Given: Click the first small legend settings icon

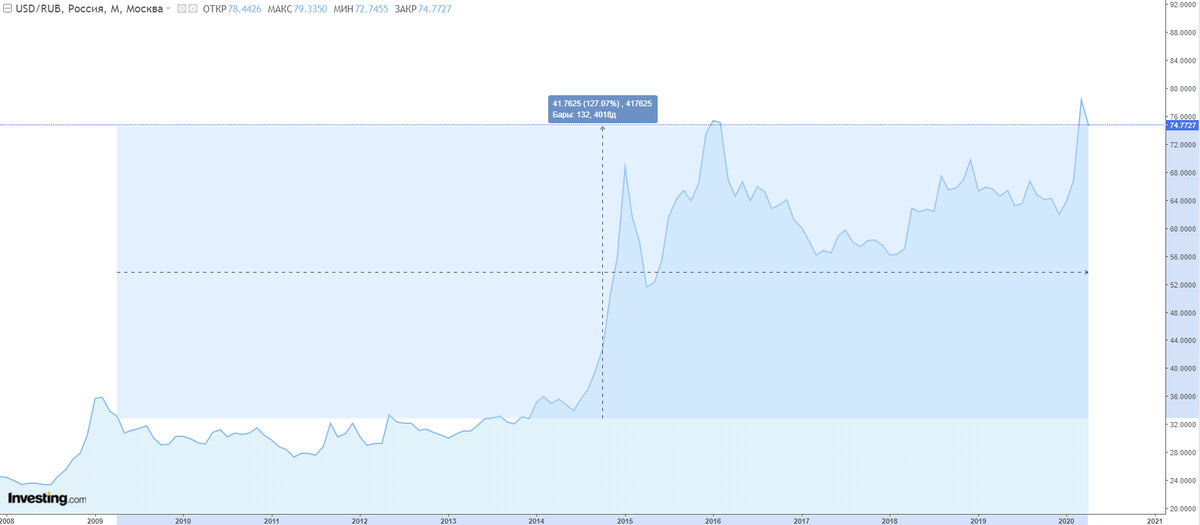Looking at the screenshot, I should point(182,9).
